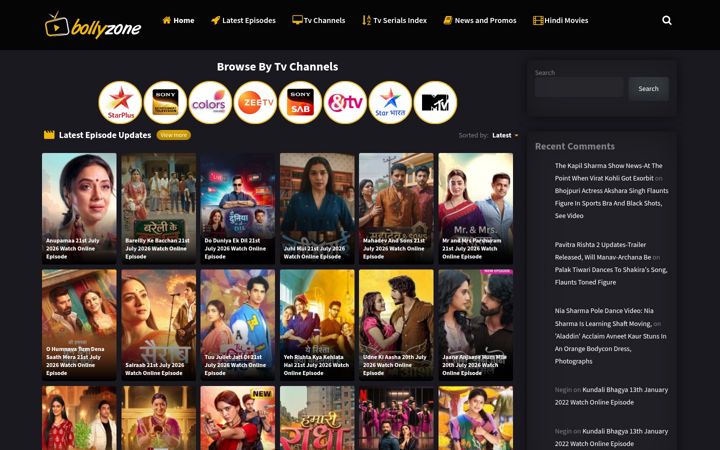Open the Netflix-branded show thumbnail
This screenshot has height=450, width=720.
tap(396, 418)
